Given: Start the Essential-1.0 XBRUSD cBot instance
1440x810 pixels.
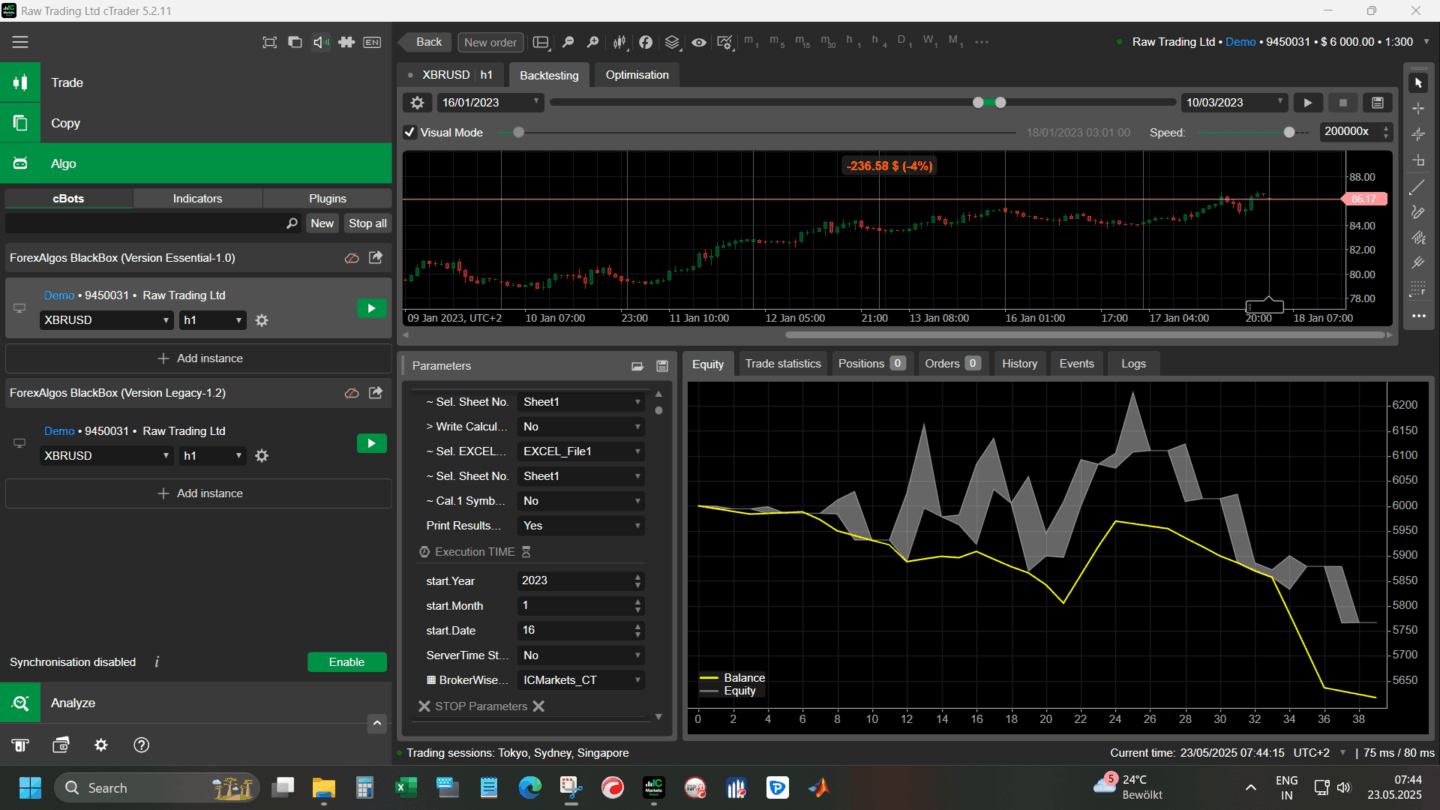Looking at the screenshot, I should click(371, 308).
